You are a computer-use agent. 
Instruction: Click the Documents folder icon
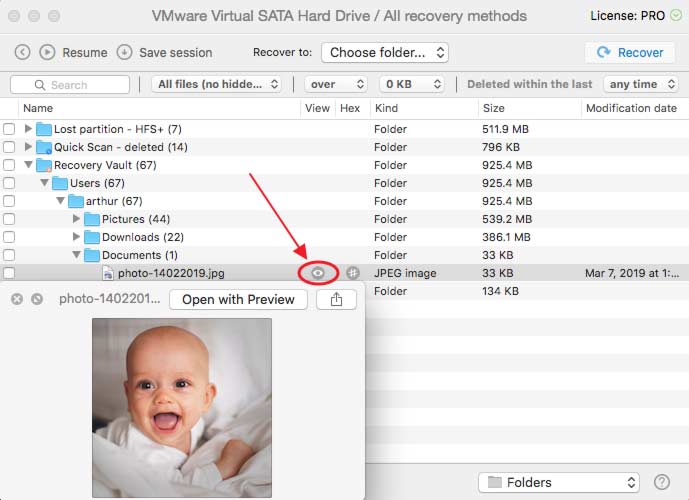[x=91, y=255]
